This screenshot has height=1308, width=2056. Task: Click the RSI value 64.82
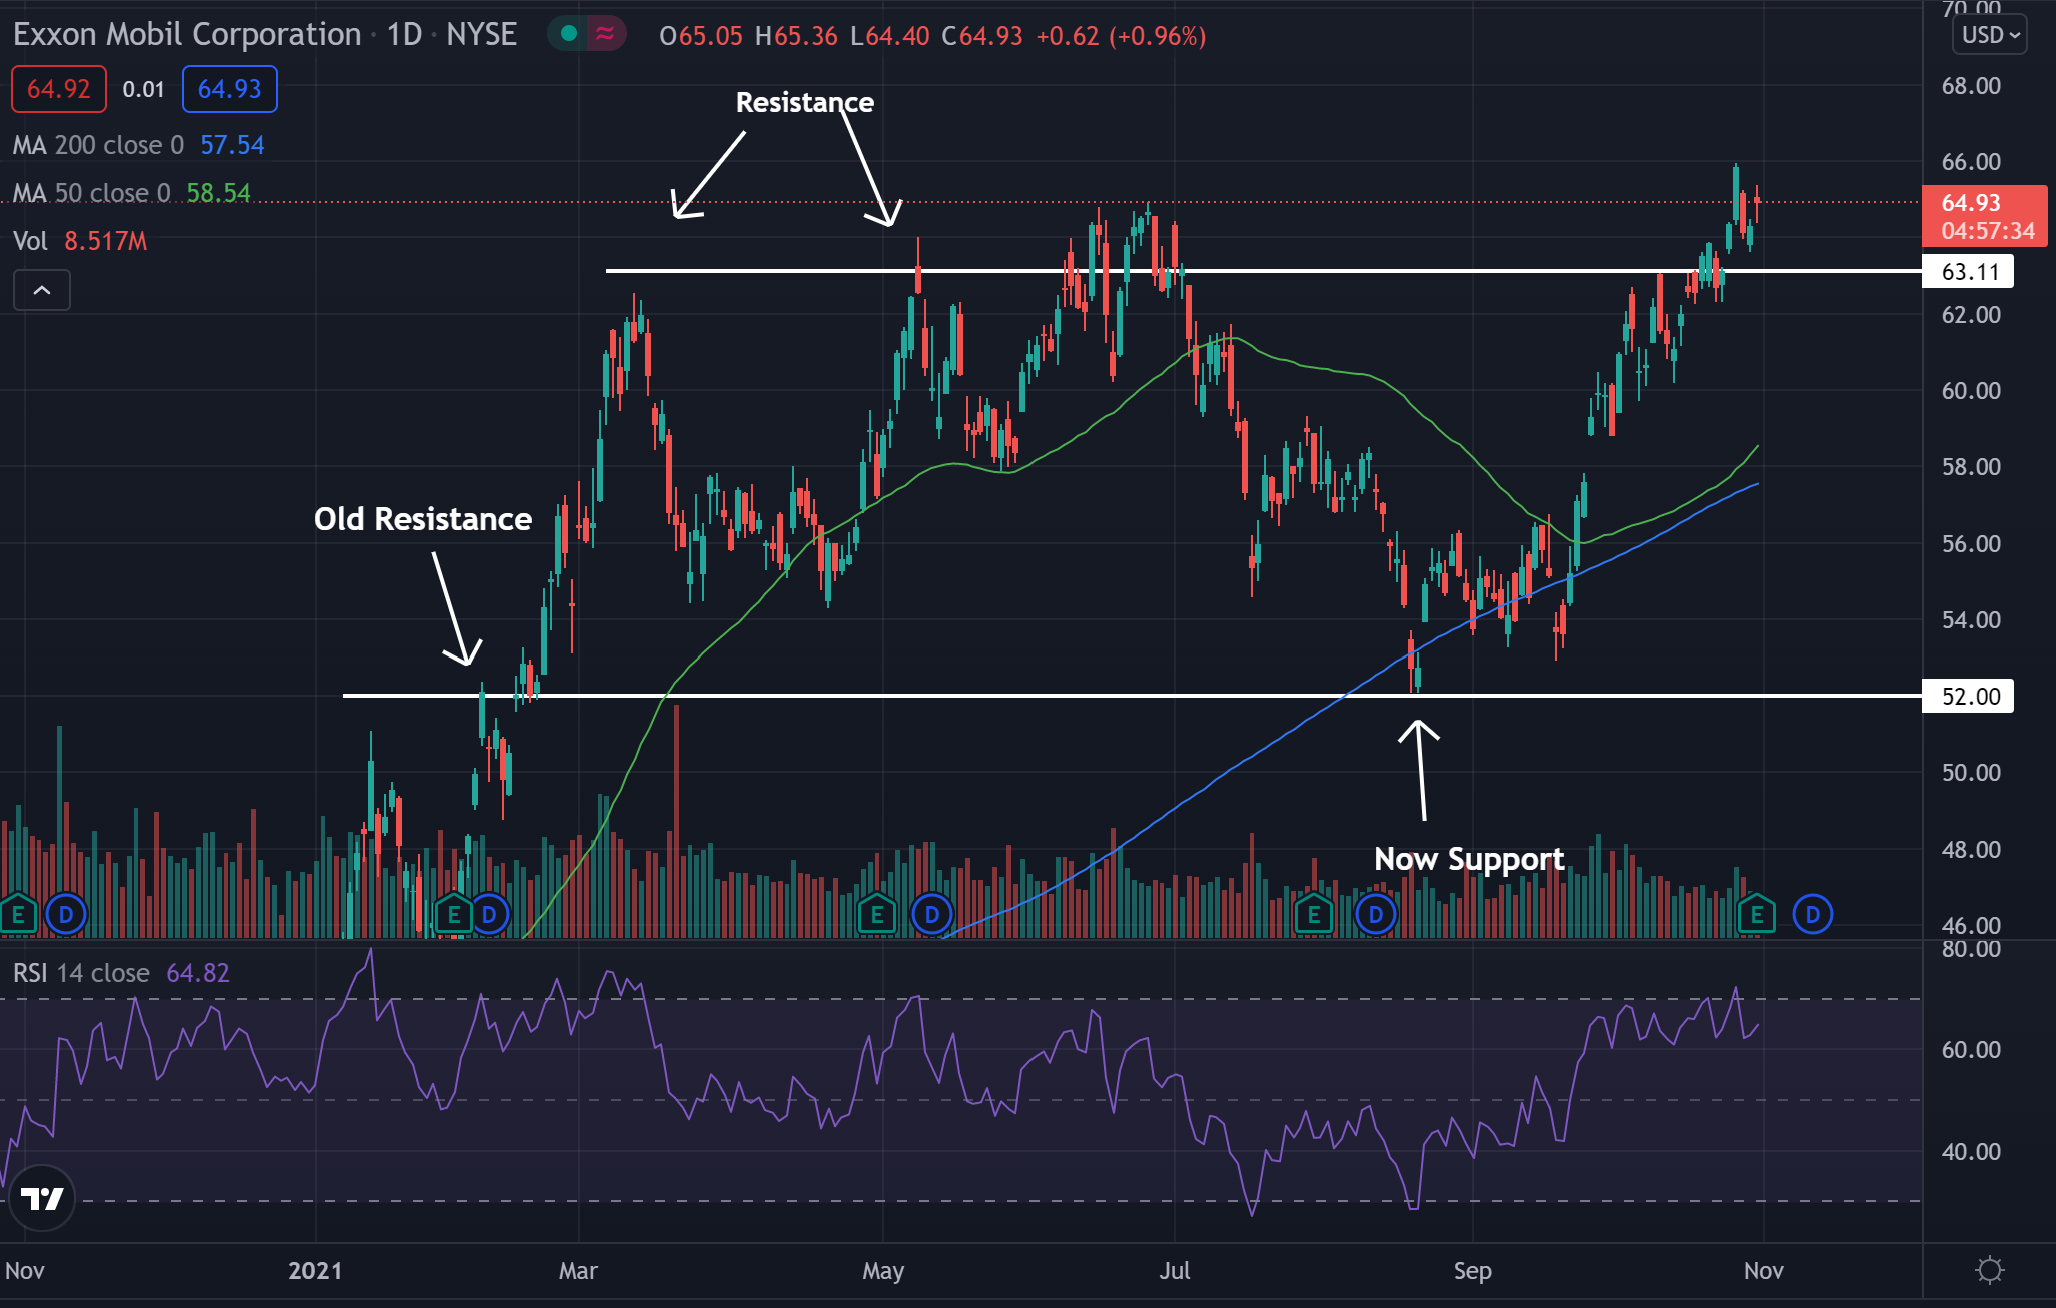pyautogui.click(x=197, y=973)
